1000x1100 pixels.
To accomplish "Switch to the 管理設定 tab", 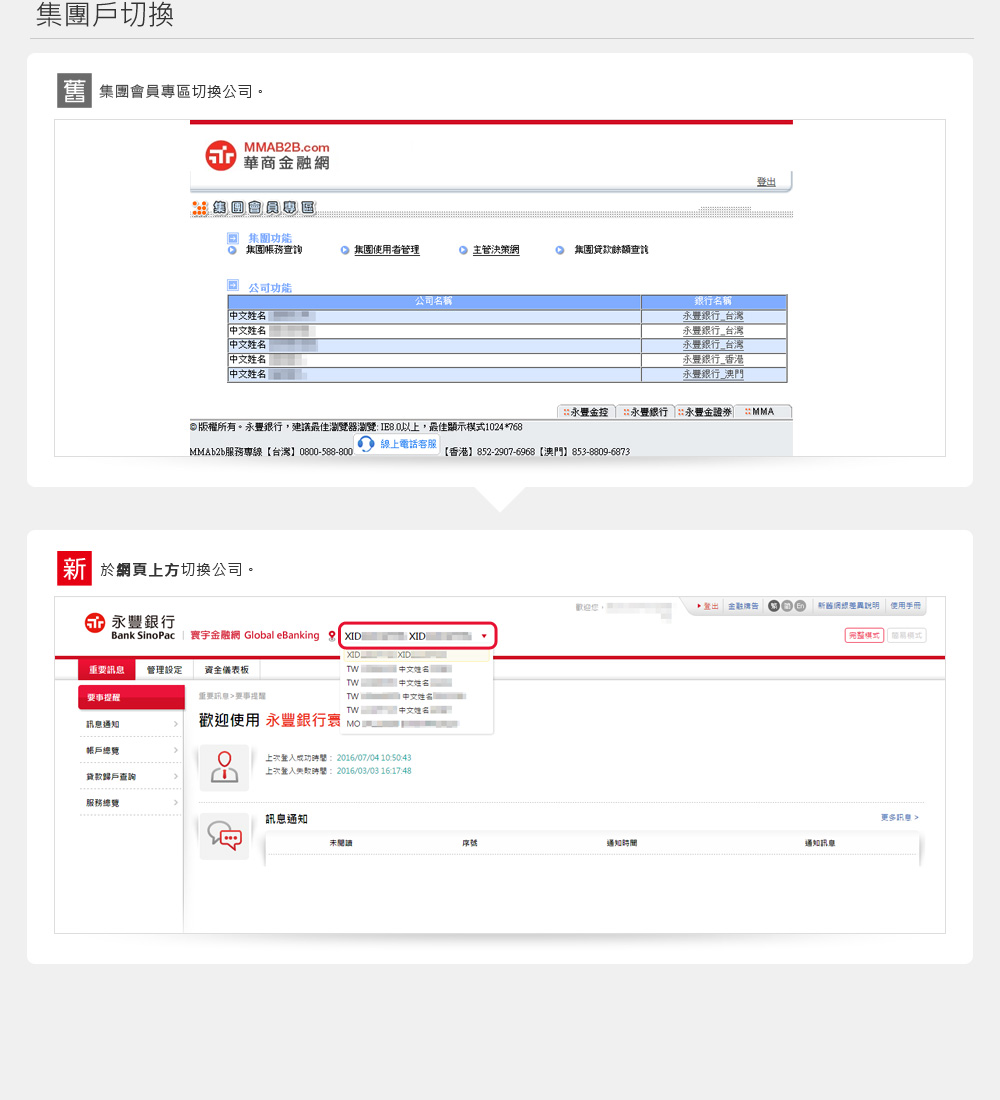I will [x=164, y=669].
